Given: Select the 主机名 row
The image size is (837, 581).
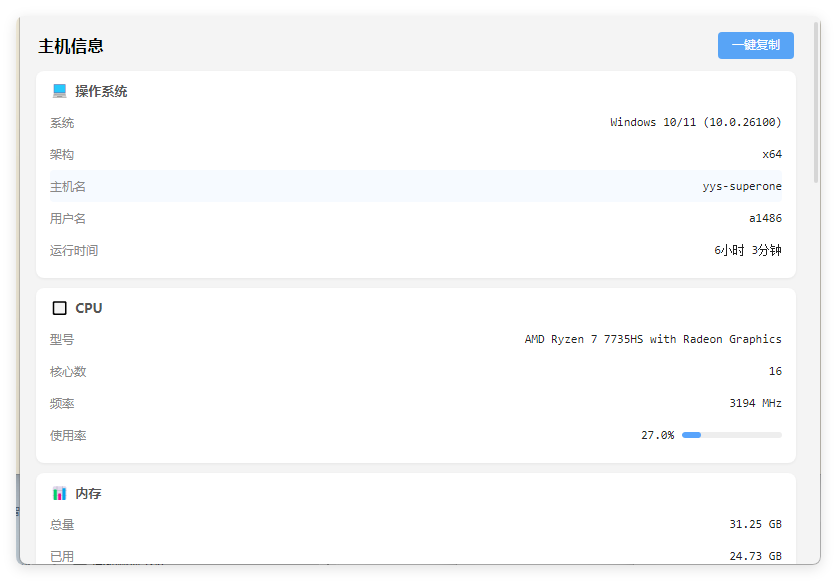Looking at the screenshot, I should tap(415, 186).
